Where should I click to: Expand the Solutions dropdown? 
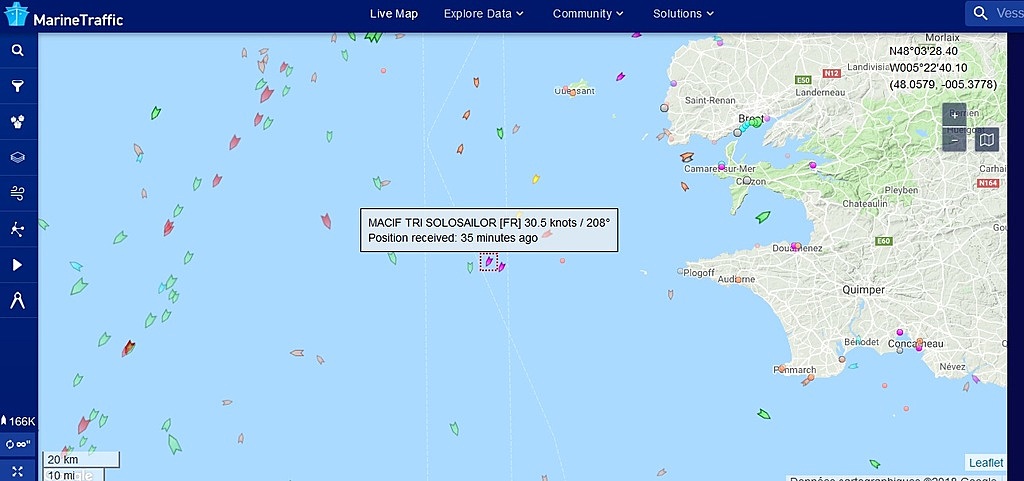pos(683,14)
